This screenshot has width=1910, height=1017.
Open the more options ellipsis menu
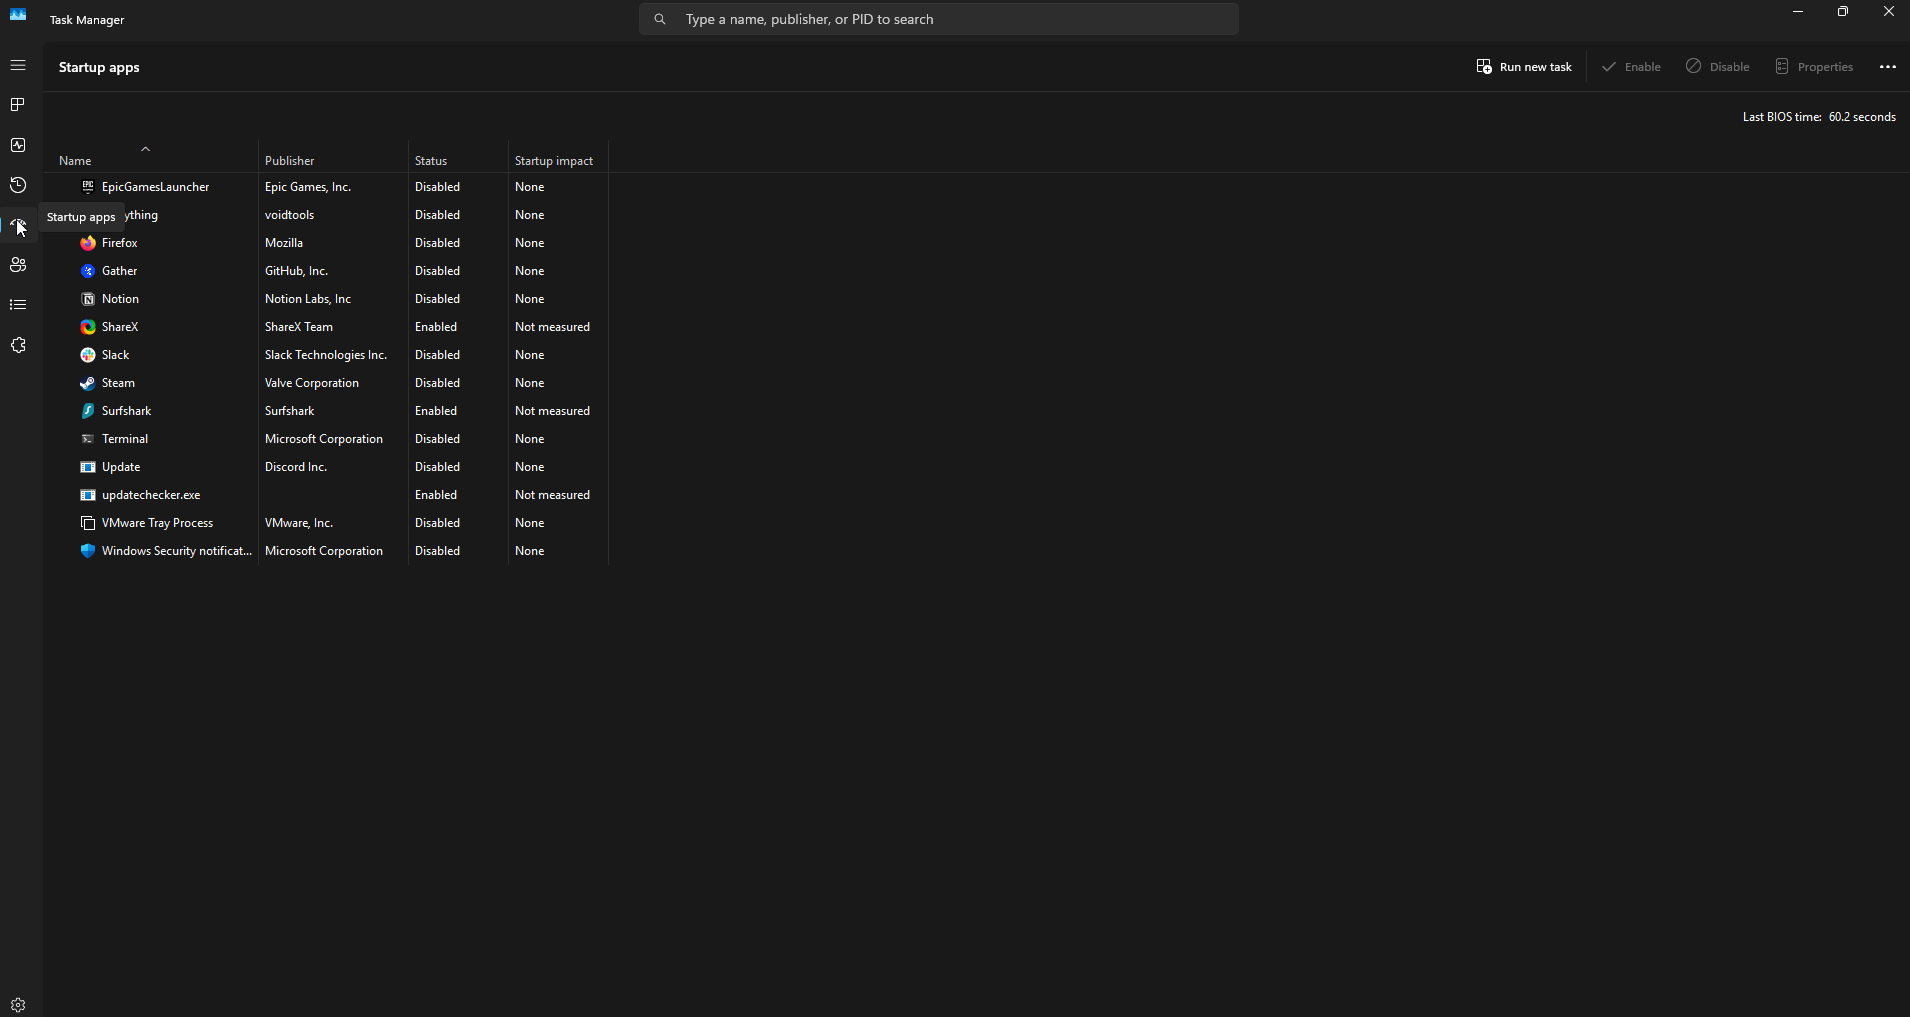[1888, 67]
